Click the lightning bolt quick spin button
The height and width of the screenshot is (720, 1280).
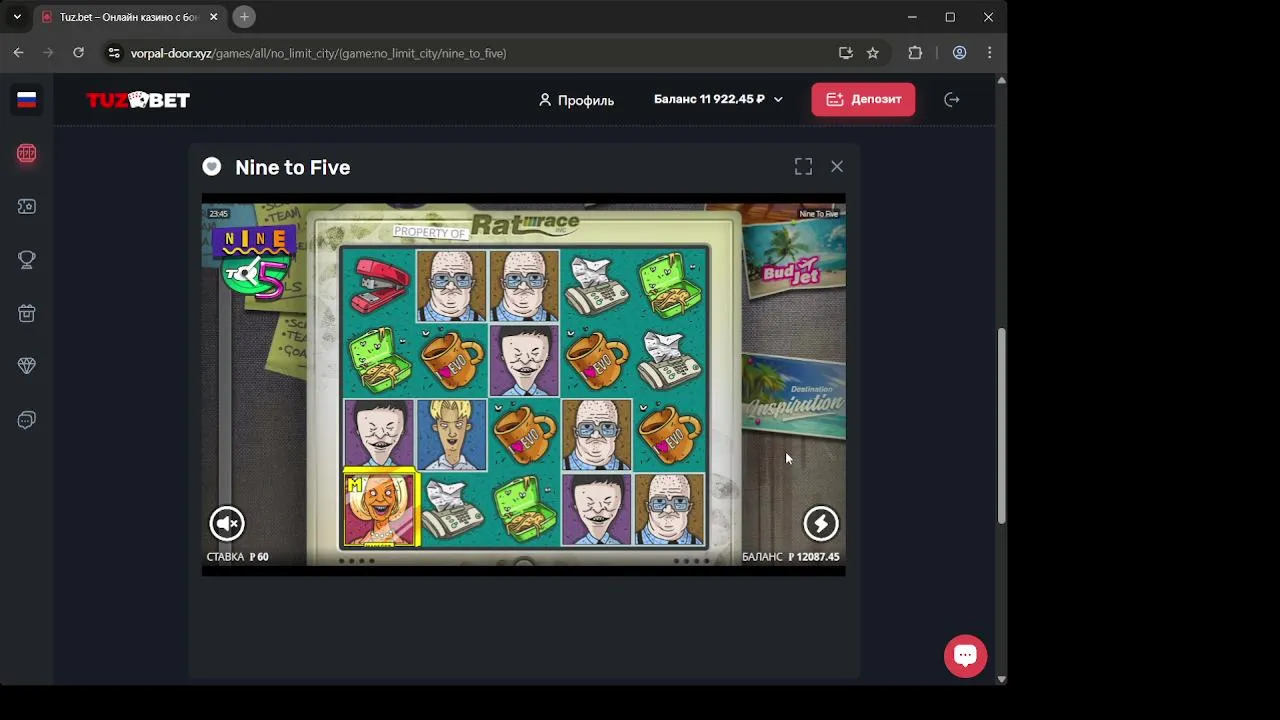[x=821, y=523]
